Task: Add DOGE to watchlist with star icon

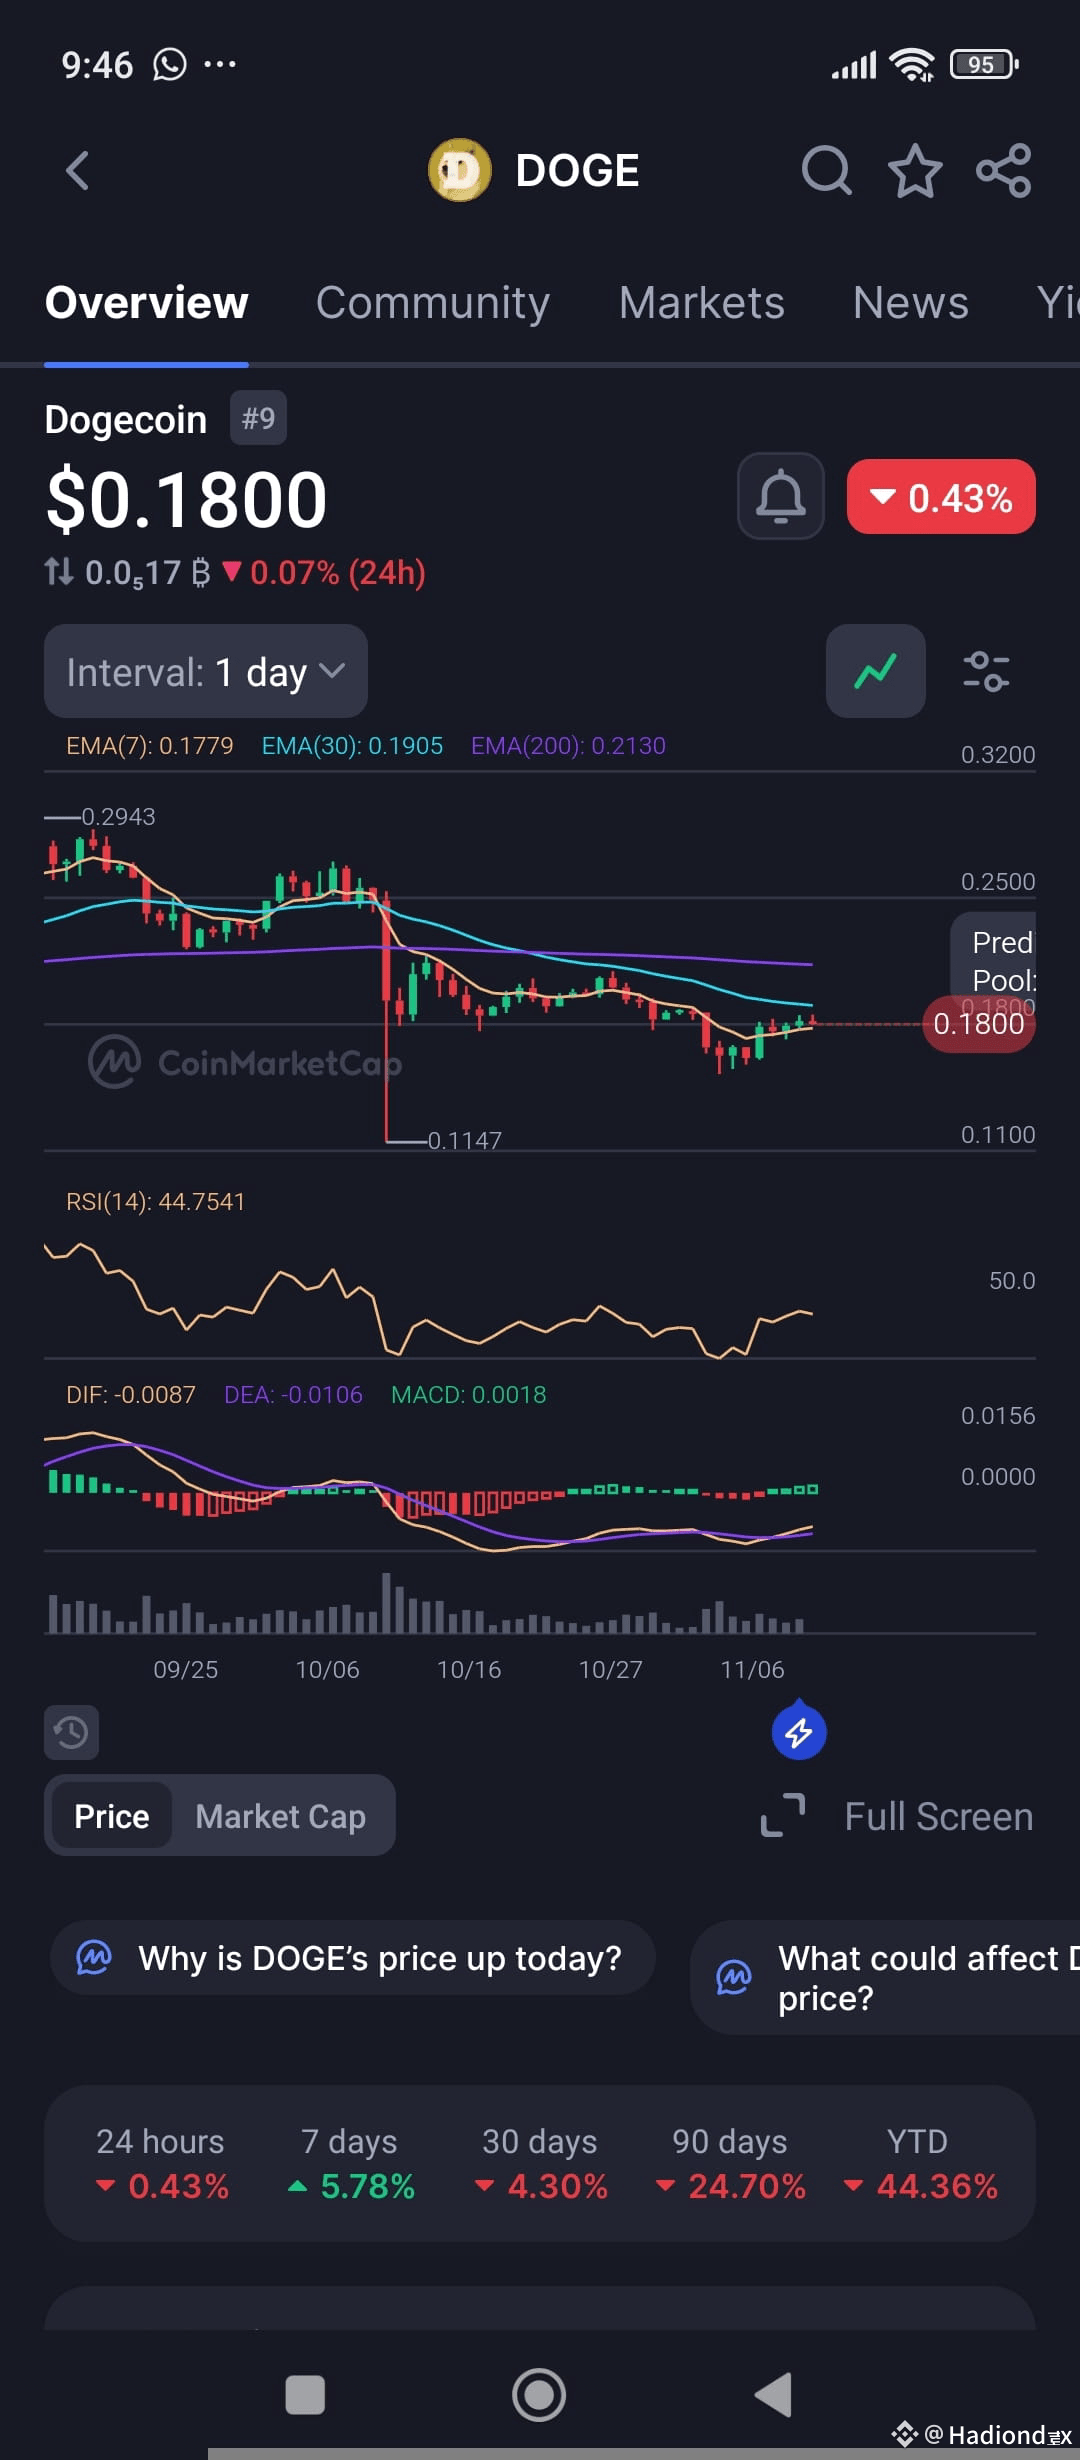Action: click(x=915, y=171)
